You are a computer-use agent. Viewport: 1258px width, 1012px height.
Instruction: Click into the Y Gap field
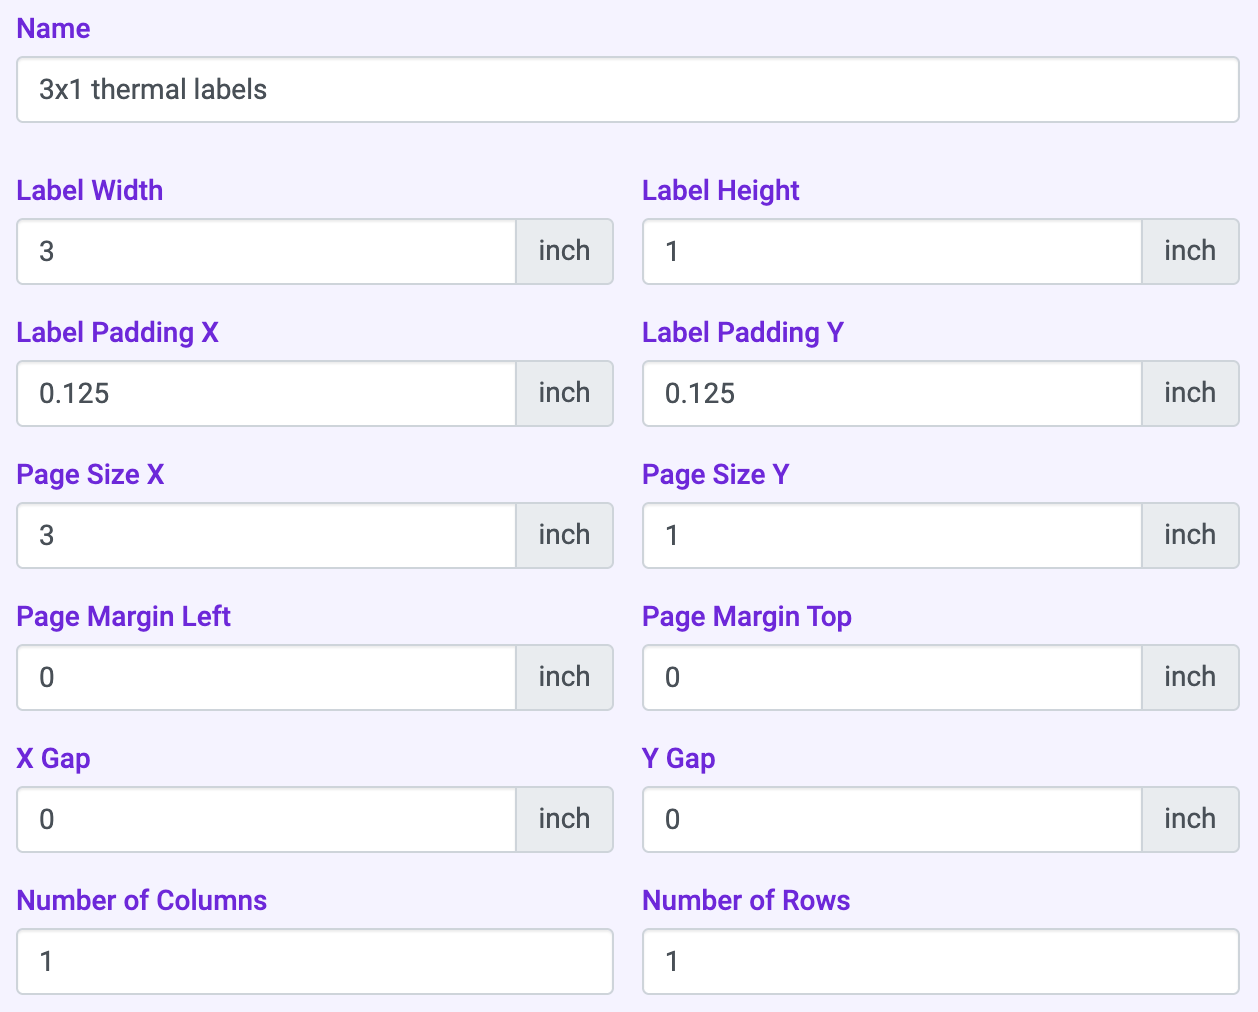coord(891,820)
